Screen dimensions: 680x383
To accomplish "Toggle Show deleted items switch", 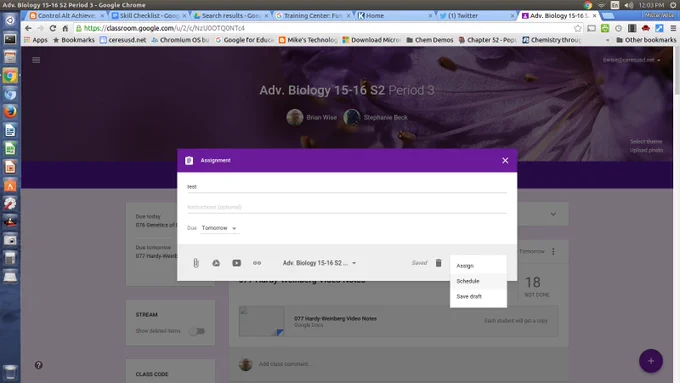I will tap(196, 331).
